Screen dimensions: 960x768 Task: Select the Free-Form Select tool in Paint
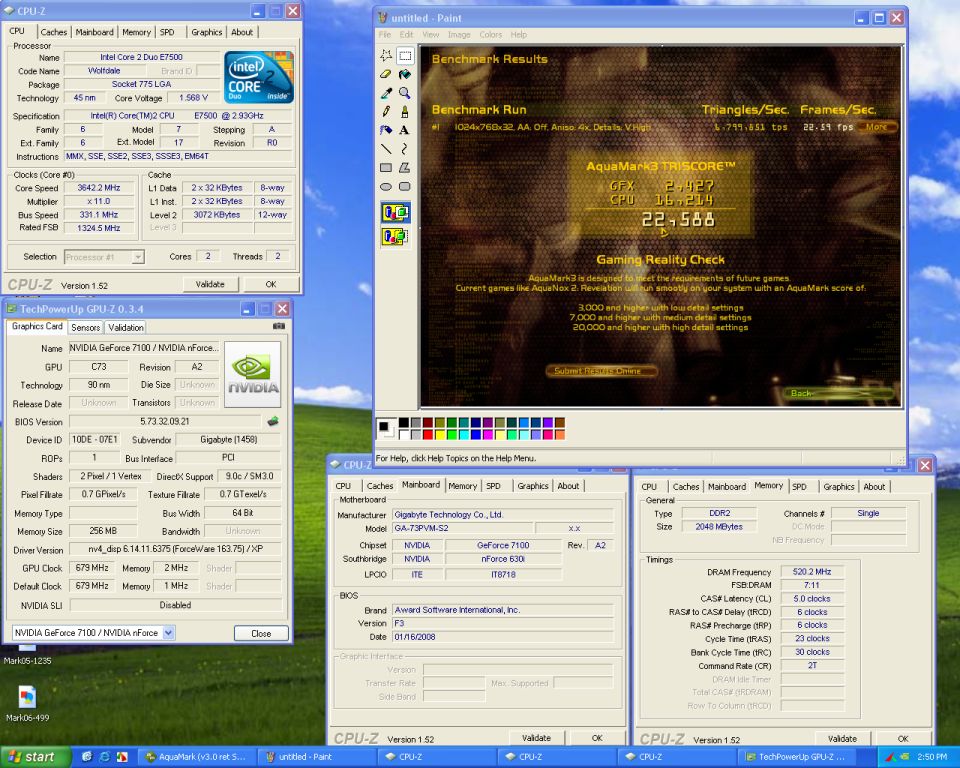tap(386, 56)
